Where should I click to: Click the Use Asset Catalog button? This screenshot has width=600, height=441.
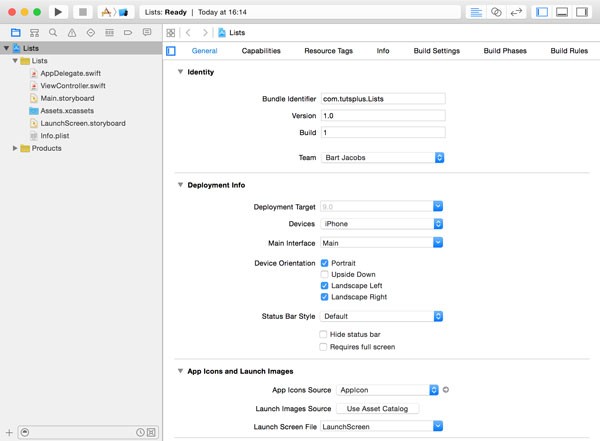[x=377, y=408]
